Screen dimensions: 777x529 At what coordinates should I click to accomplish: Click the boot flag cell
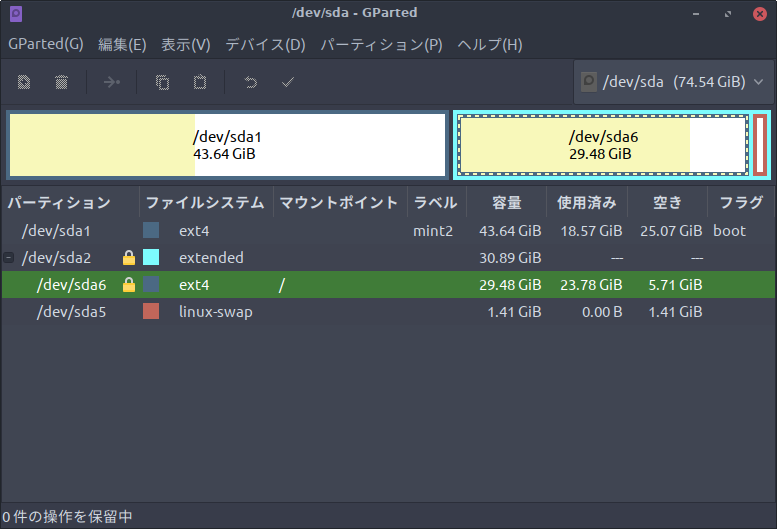click(x=729, y=231)
